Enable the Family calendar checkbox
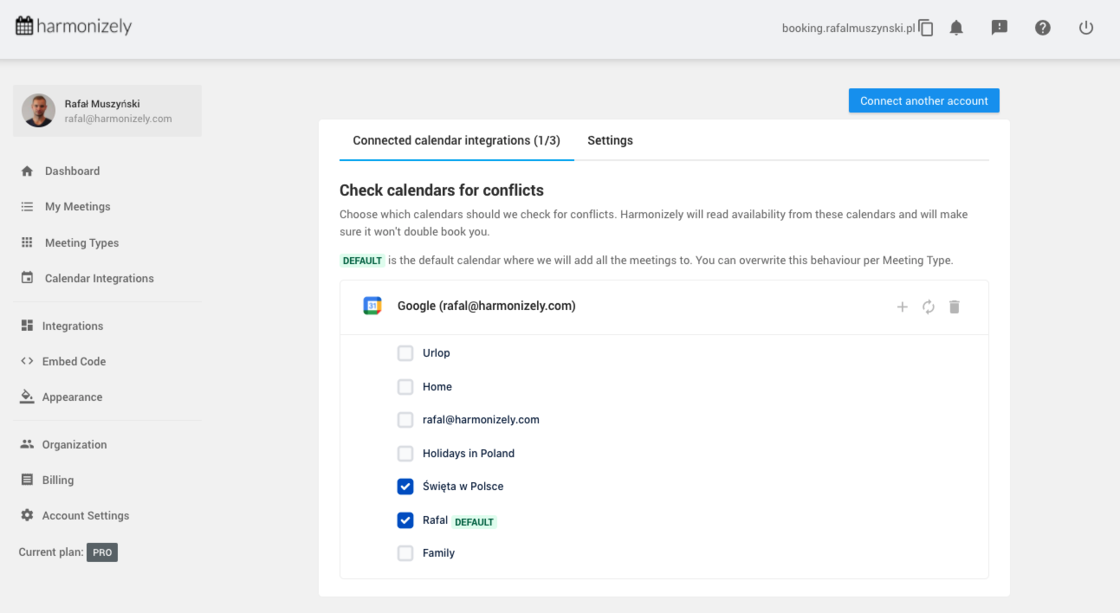1120x613 pixels. (405, 553)
